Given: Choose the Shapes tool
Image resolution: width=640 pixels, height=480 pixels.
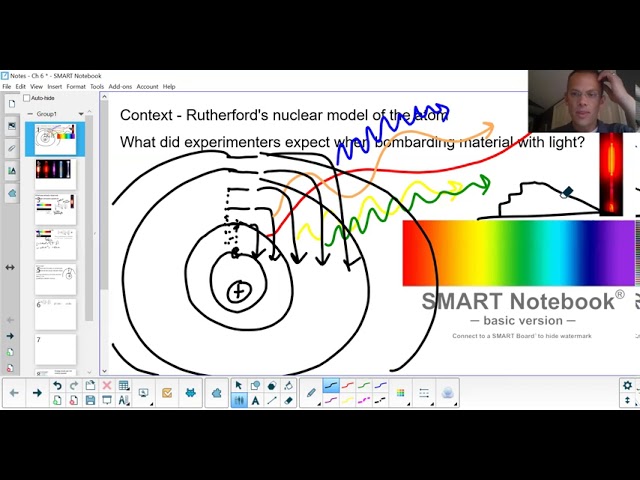Looking at the screenshot, I should pyautogui.click(x=256, y=385).
